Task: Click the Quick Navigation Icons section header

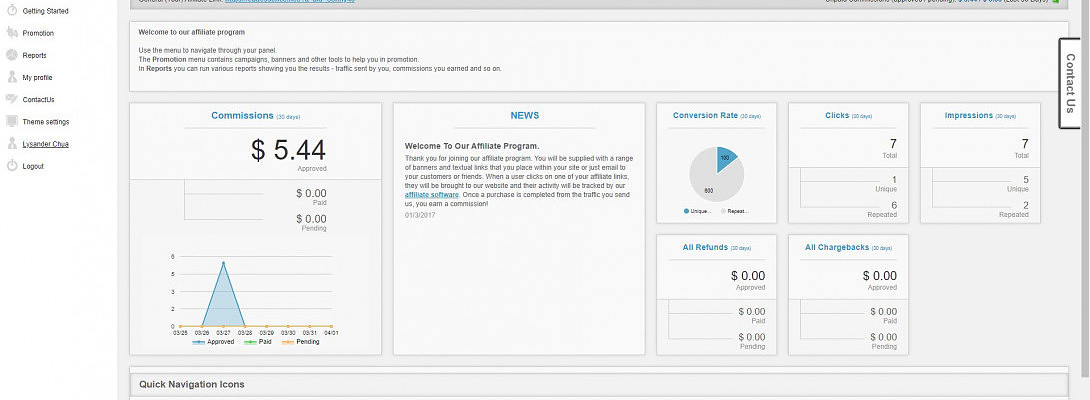Action: click(x=191, y=384)
